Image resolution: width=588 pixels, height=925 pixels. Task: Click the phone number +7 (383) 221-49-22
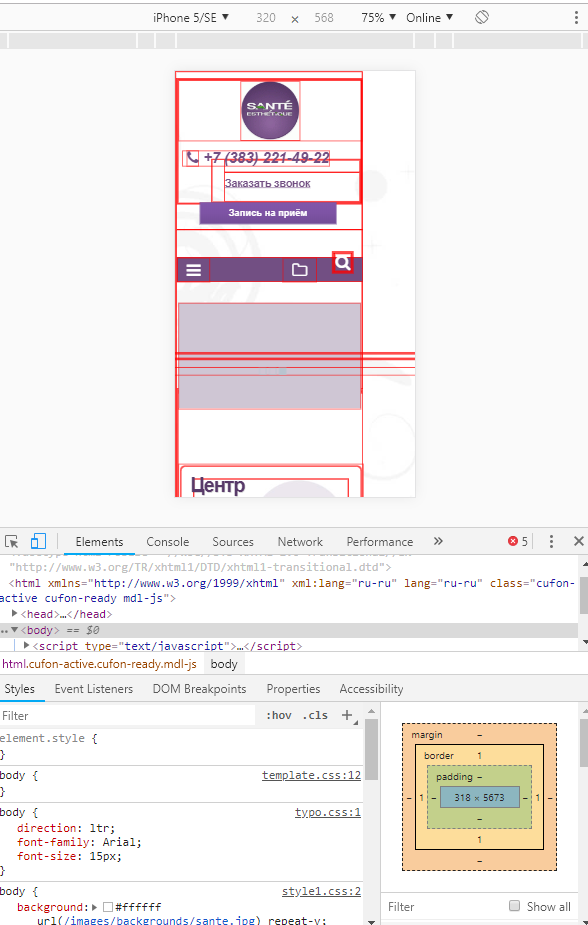click(266, 158)
